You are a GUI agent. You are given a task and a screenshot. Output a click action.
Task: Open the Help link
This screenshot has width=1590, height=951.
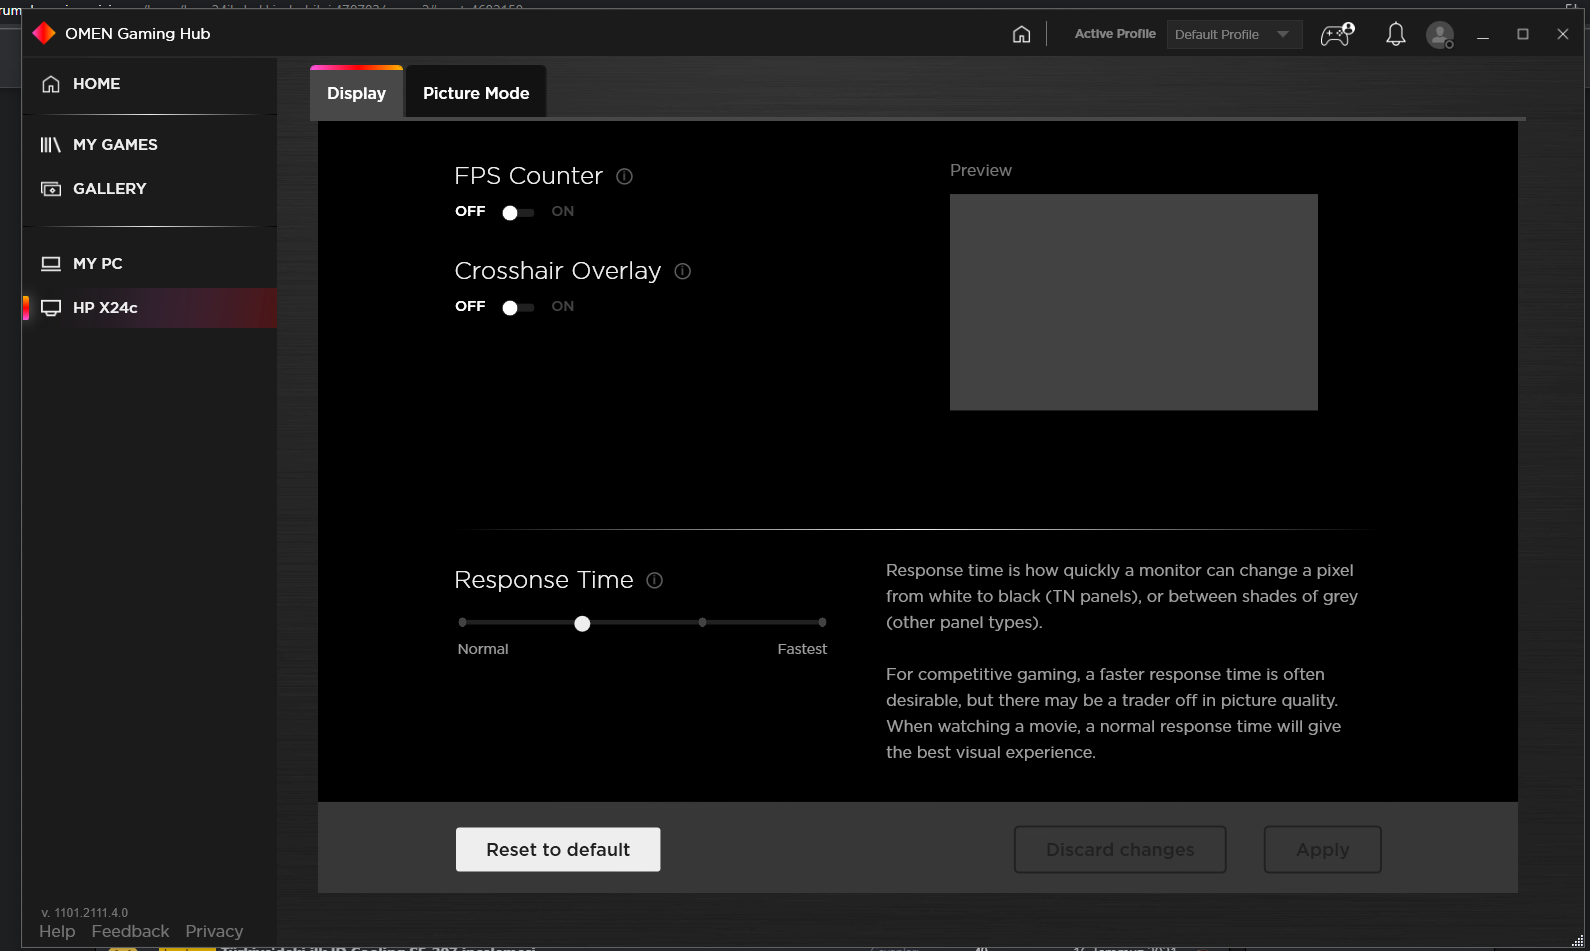pos(57,931)
